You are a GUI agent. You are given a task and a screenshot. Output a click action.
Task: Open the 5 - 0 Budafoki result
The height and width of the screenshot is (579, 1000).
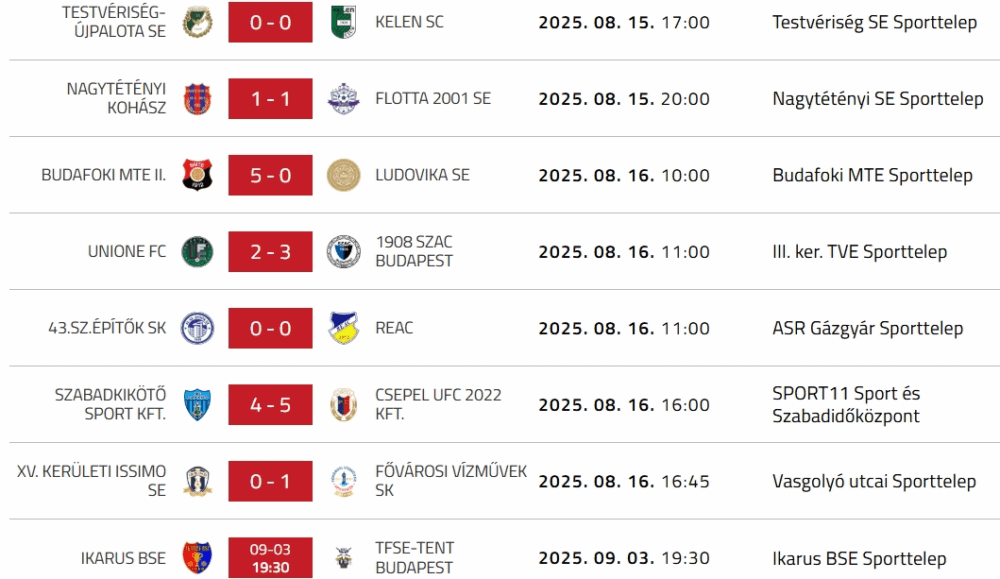270,175
